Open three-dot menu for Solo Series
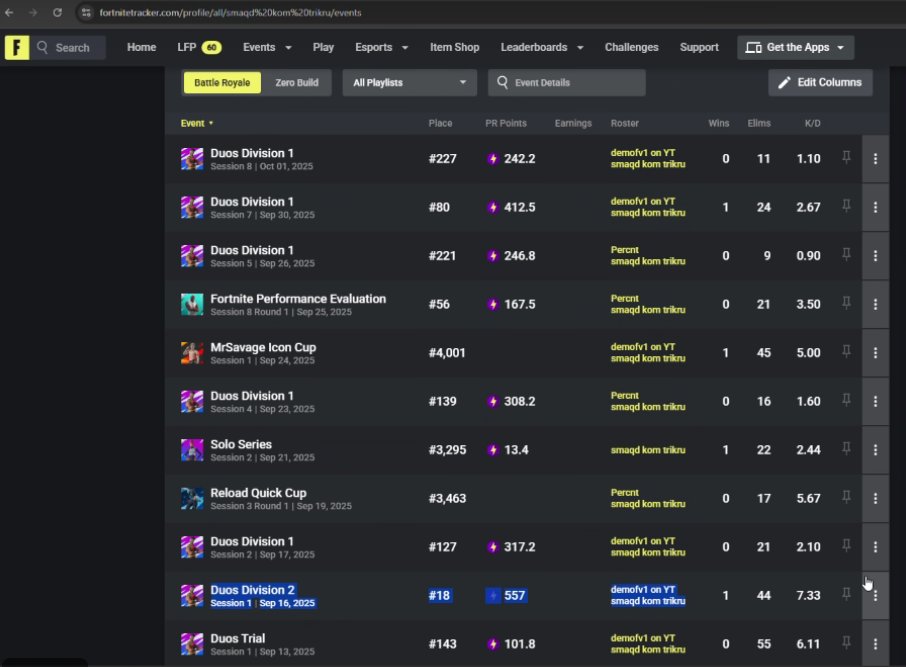This screenshot has height=667, width=906. coord(875,450)
